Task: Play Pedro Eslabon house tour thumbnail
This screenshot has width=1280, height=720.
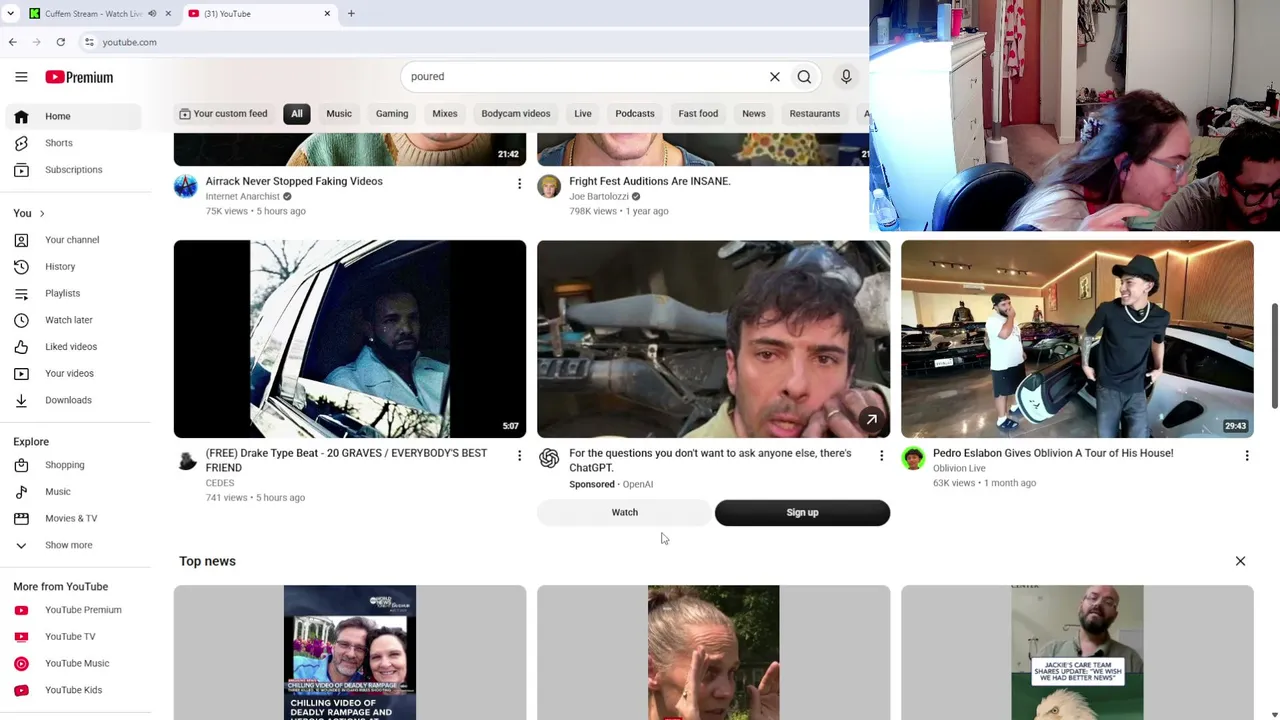Action: point(1077,339)
